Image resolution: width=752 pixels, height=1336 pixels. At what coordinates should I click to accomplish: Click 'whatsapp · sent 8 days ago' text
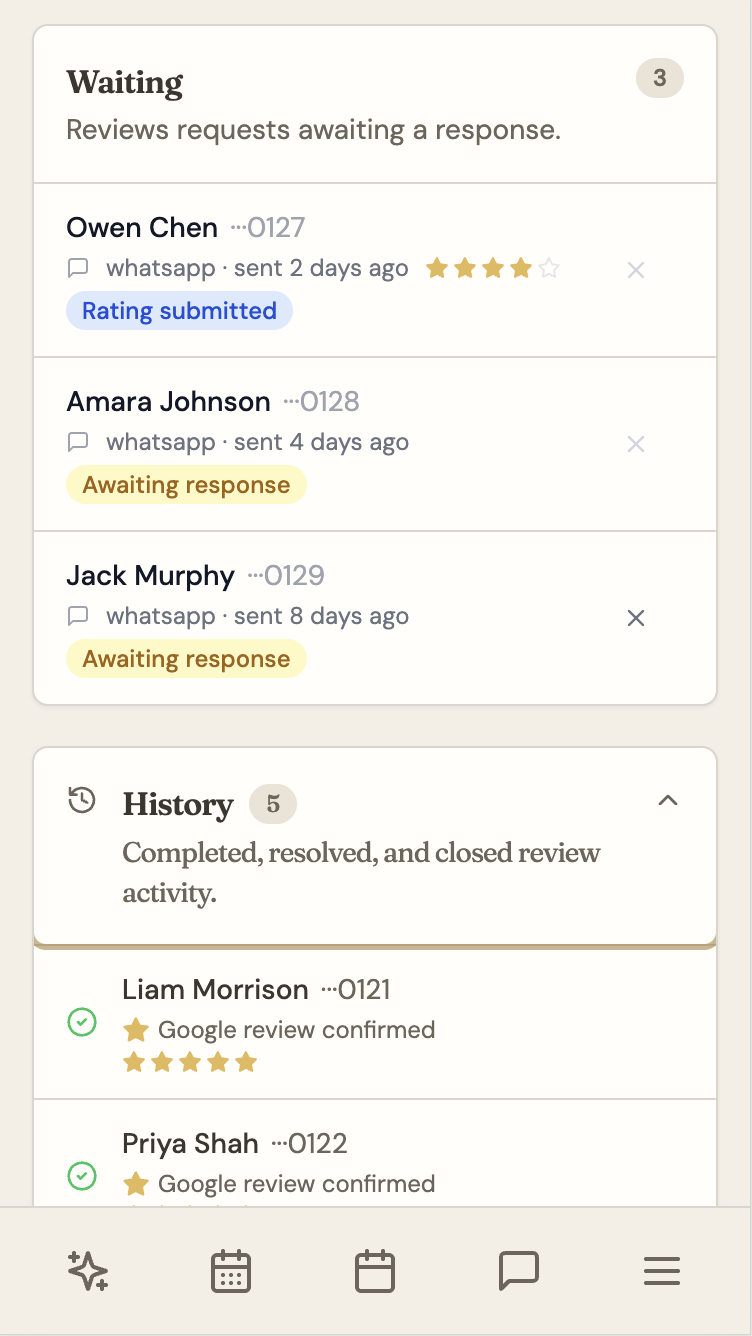[257, 616]
